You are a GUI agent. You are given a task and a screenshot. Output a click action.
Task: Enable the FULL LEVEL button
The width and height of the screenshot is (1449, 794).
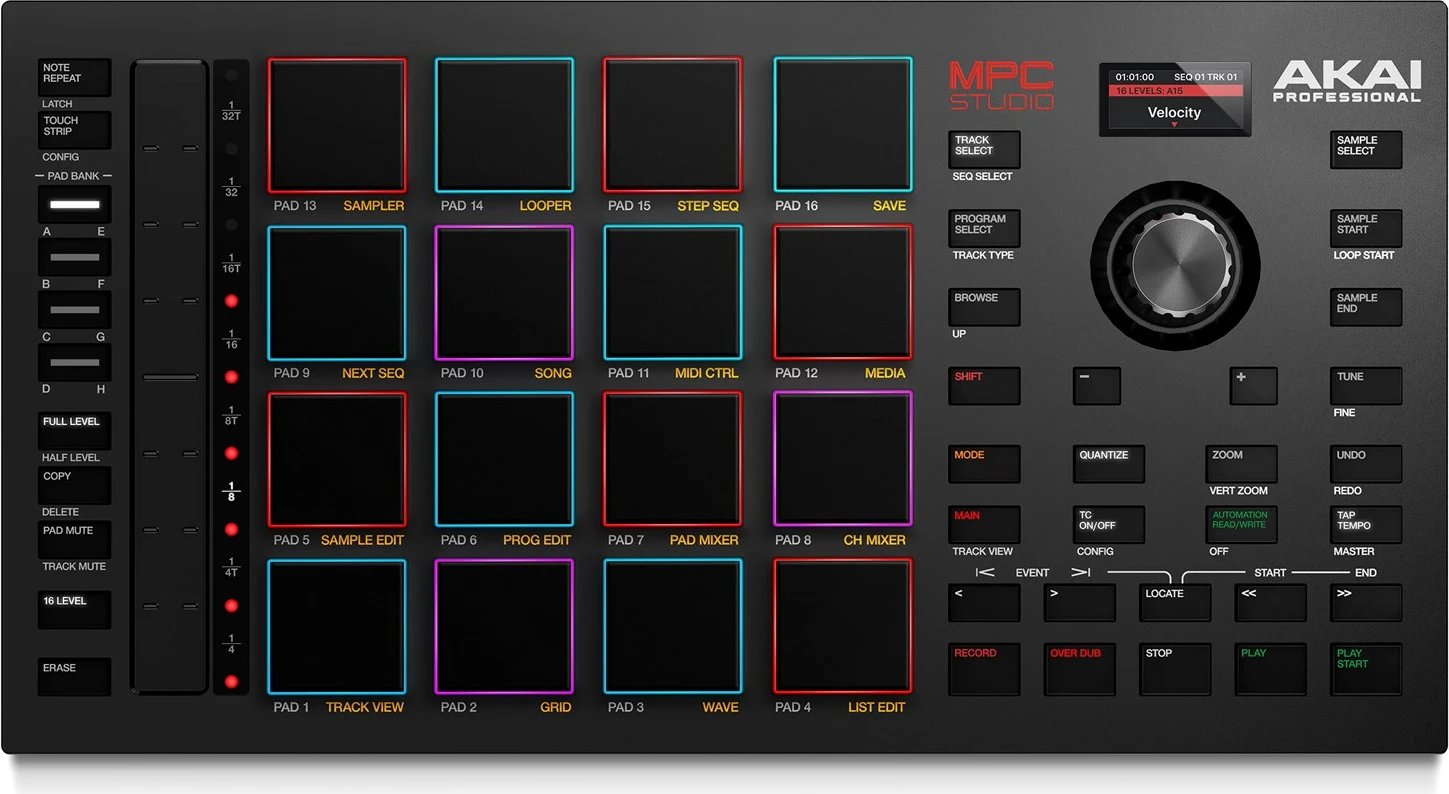click(75, 431)
